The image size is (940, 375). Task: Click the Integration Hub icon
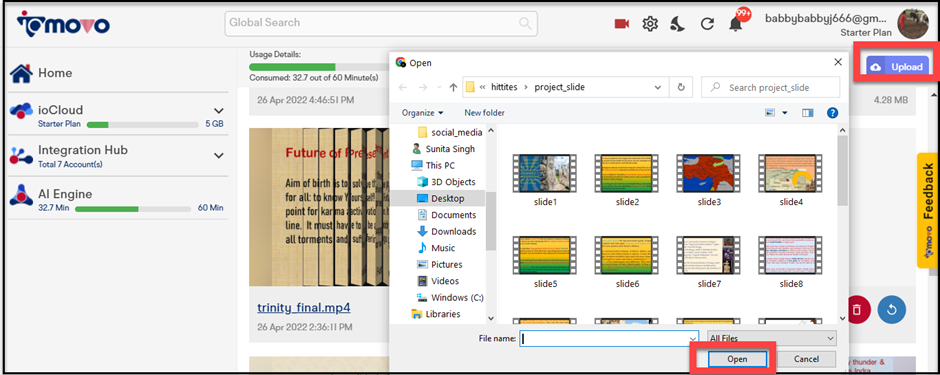pyautogui.click(x=21, y=154)
